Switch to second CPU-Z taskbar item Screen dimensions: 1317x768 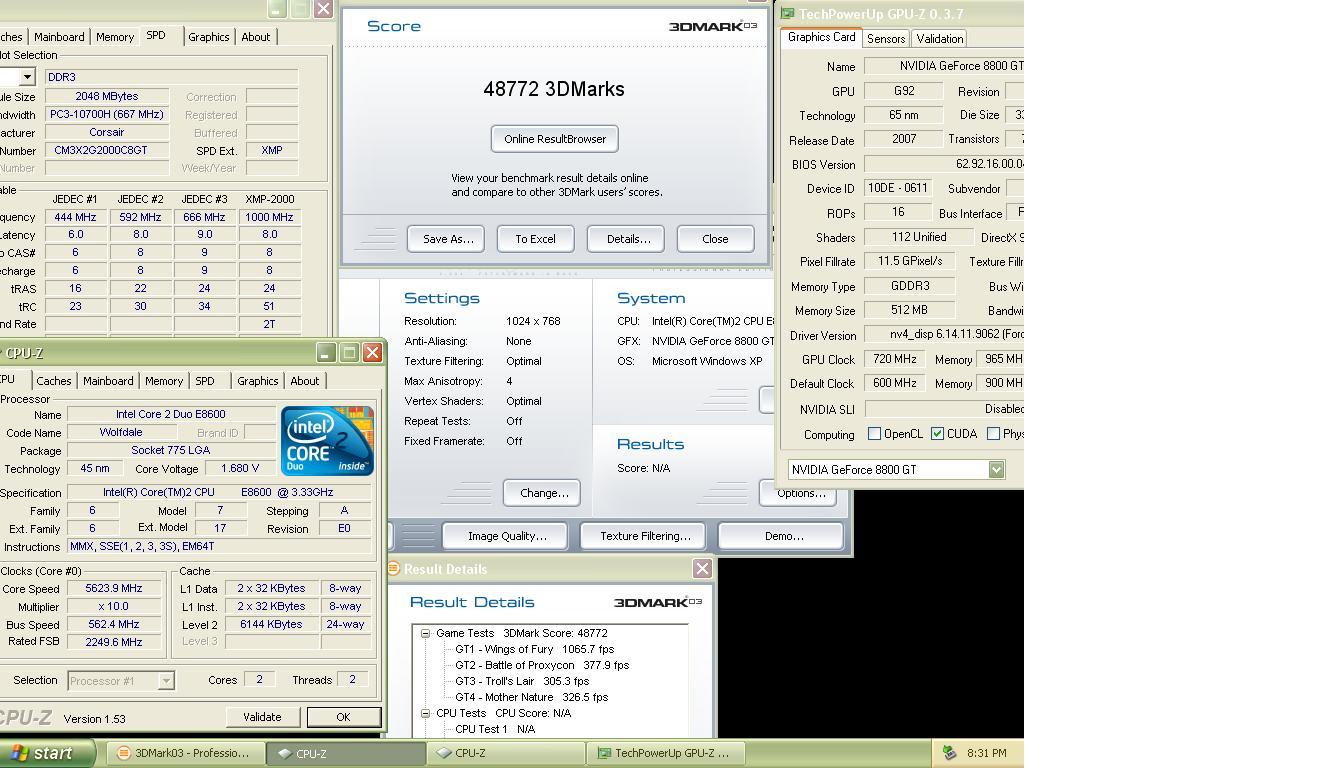(x=505, y=753)
